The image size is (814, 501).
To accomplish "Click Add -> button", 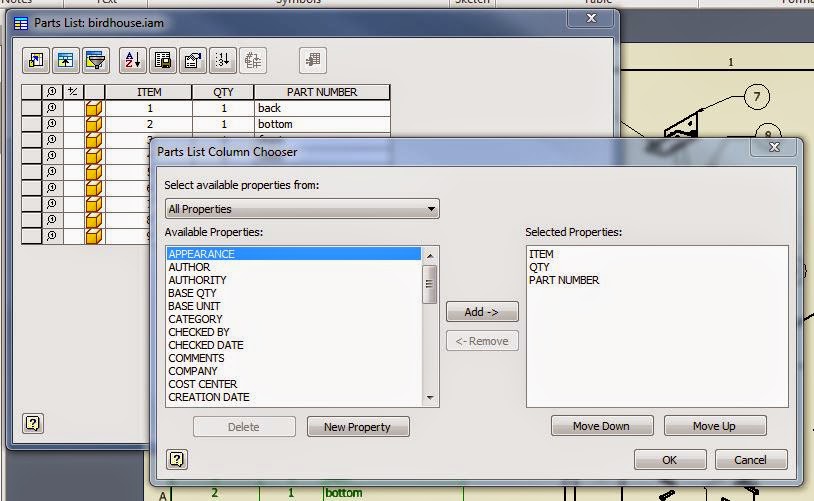I will tap(482, 312).
